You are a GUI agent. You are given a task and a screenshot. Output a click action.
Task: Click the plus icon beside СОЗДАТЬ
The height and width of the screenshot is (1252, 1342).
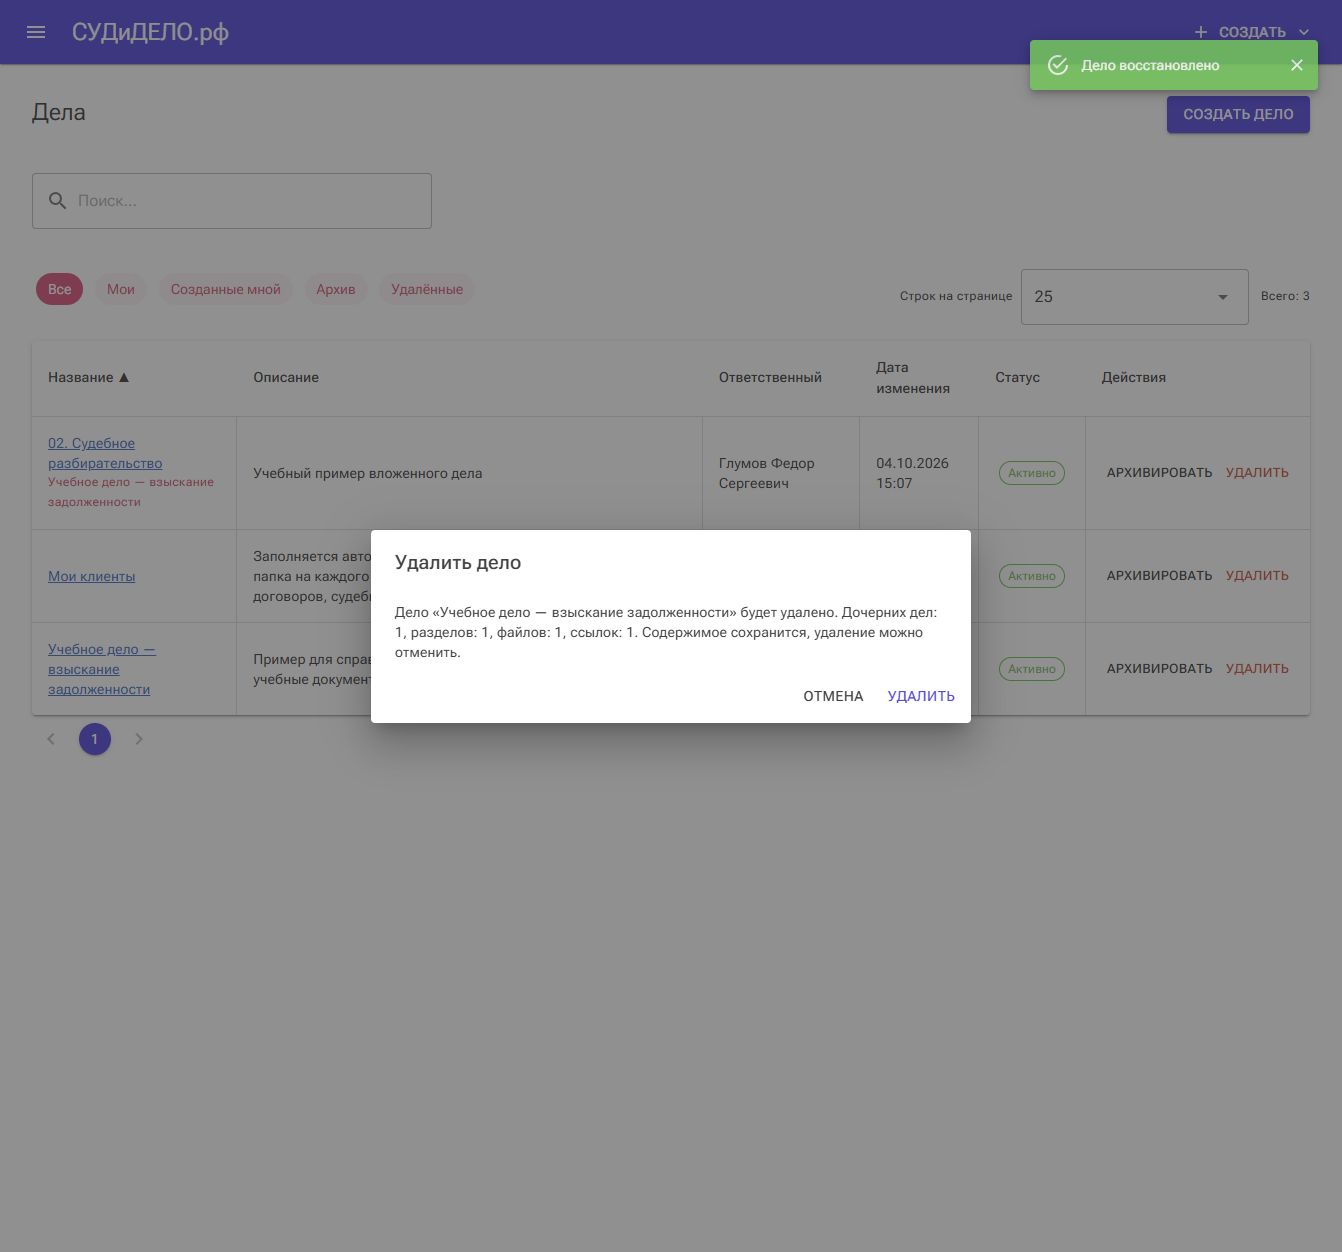(1201, 32)
